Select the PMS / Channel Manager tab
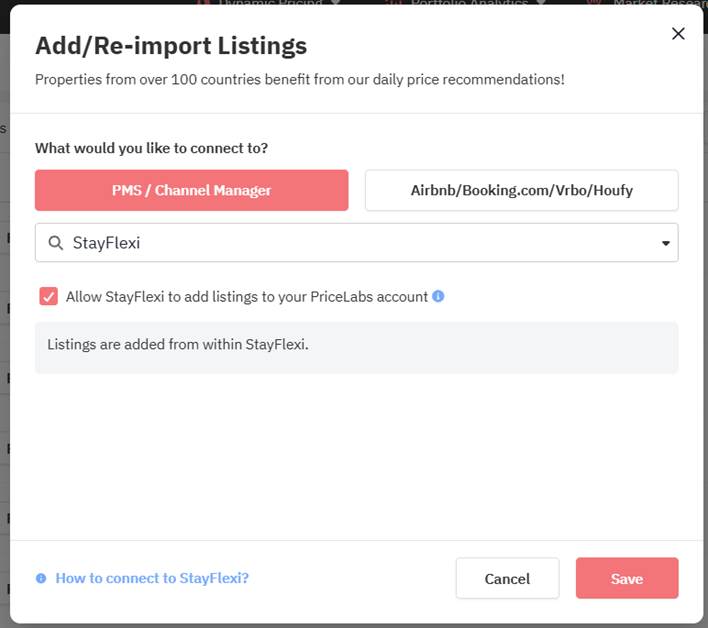708x628 pixels. 191,190
